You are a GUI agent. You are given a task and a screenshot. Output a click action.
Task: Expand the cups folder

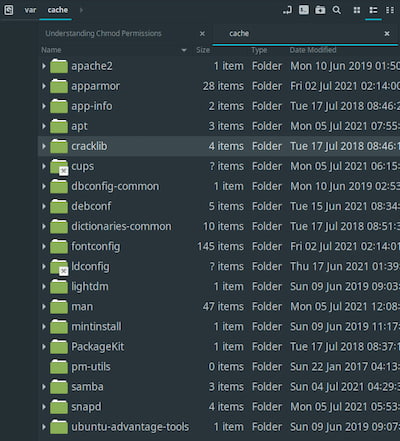tap(44, 166)
